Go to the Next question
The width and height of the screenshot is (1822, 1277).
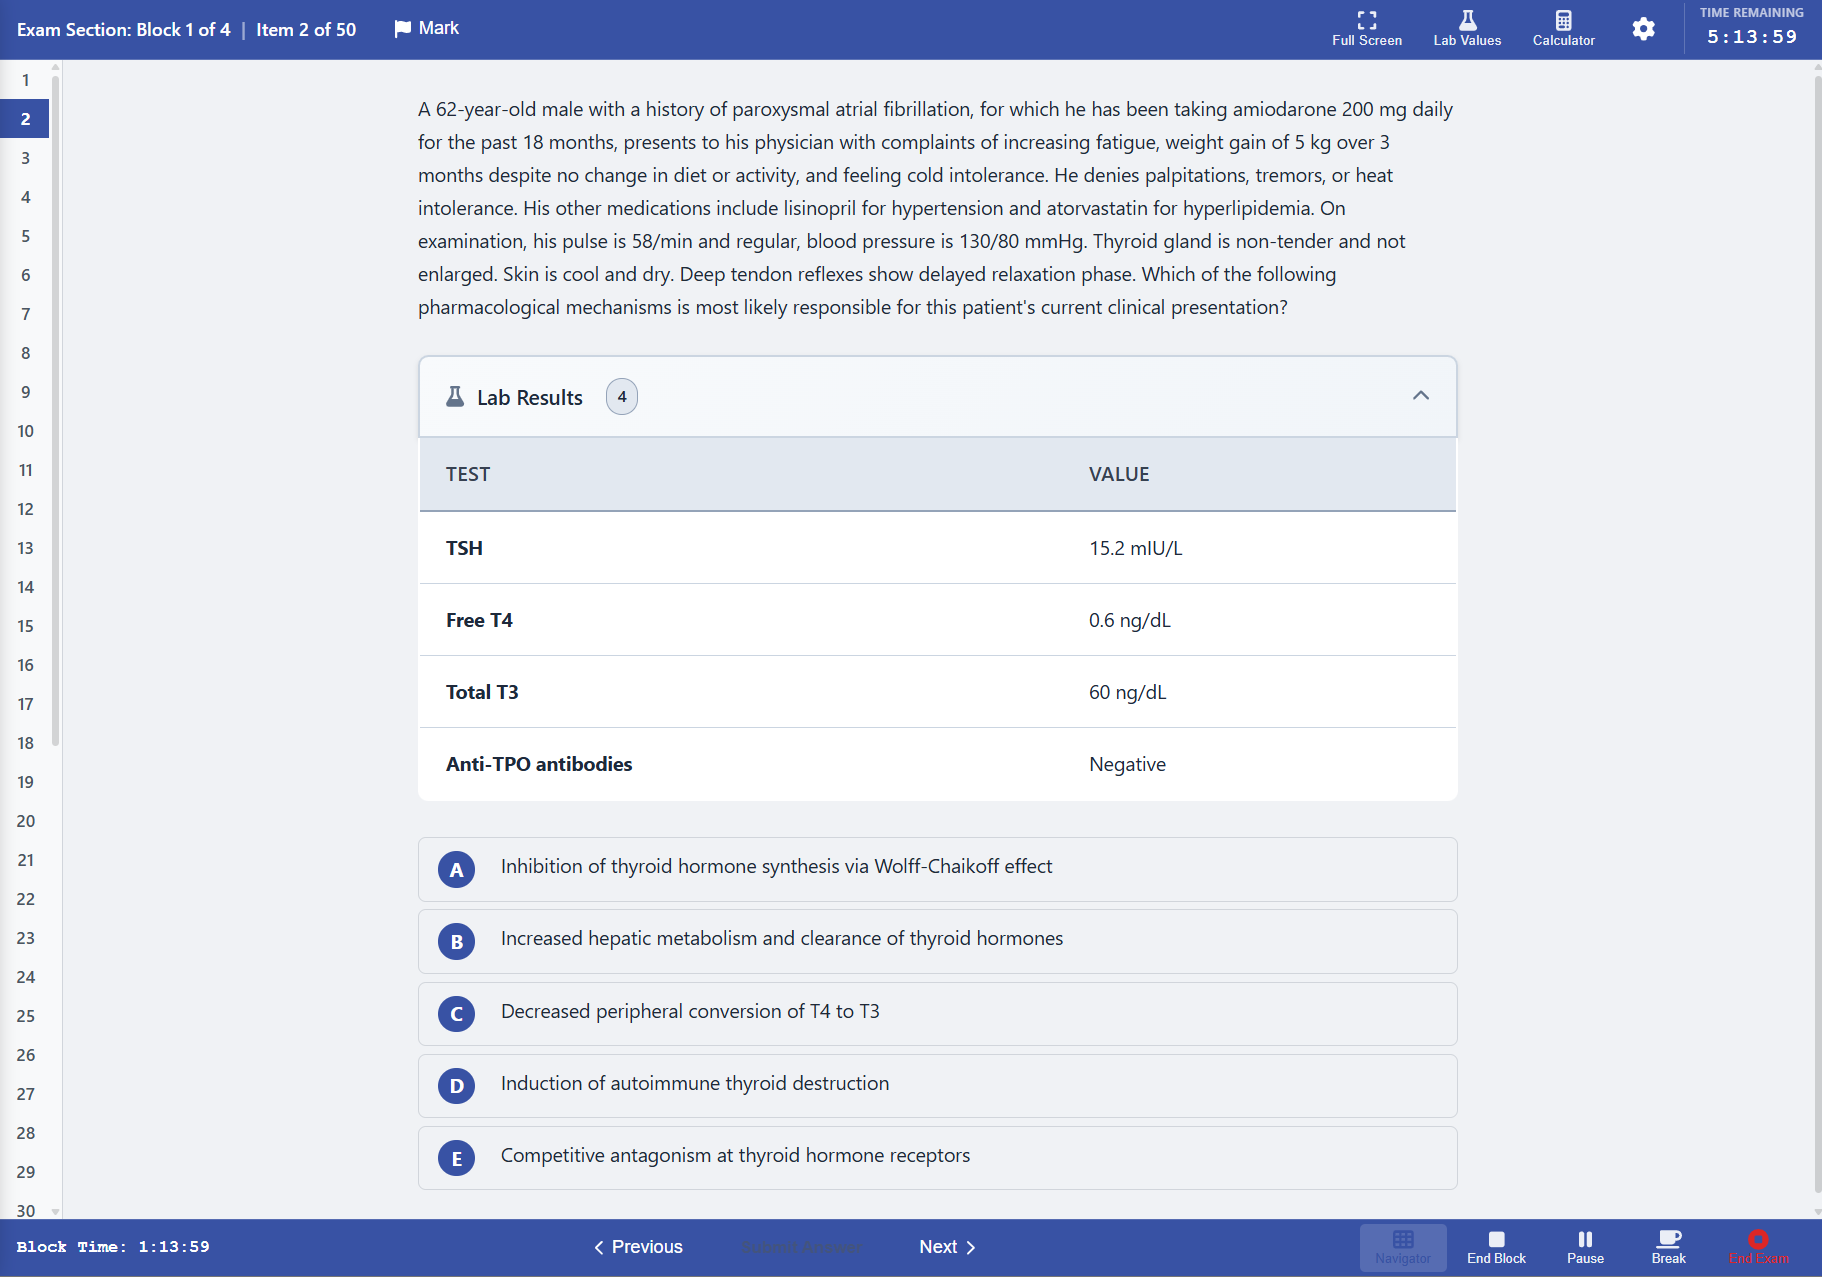[x=946, y=1247]
